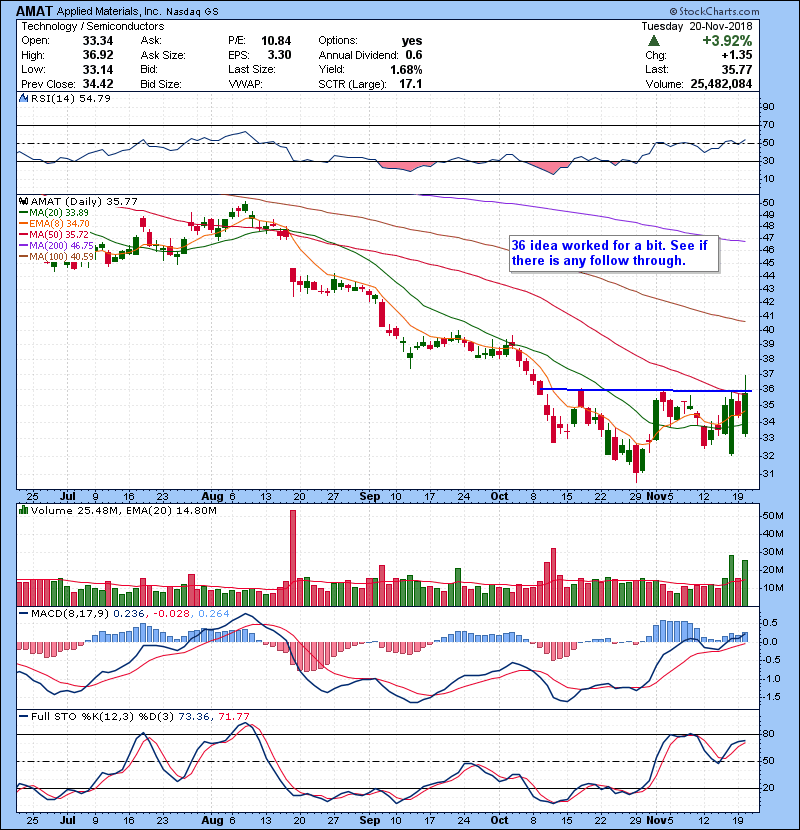The width and height of the screenshot is (800, 830).
Task: Click the -1.5 mark on the MACD axis
Action: coord(771,697)
